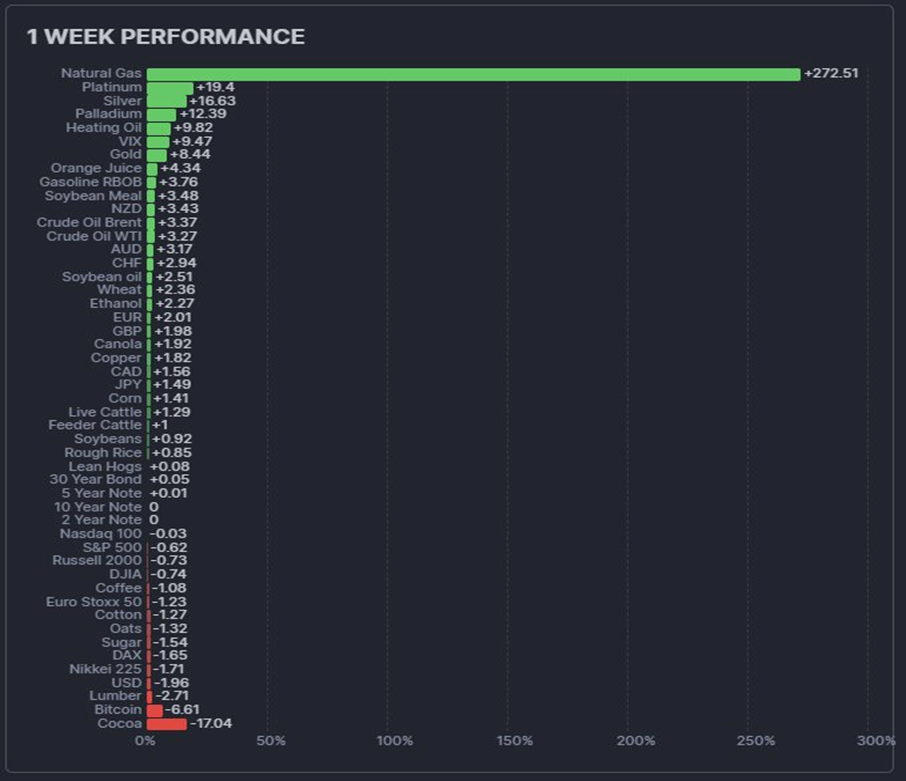Image resolution: width=906 pixels, height=781 pixels.
Task: Select the Gold bar
Action: [x=156, y=155]
